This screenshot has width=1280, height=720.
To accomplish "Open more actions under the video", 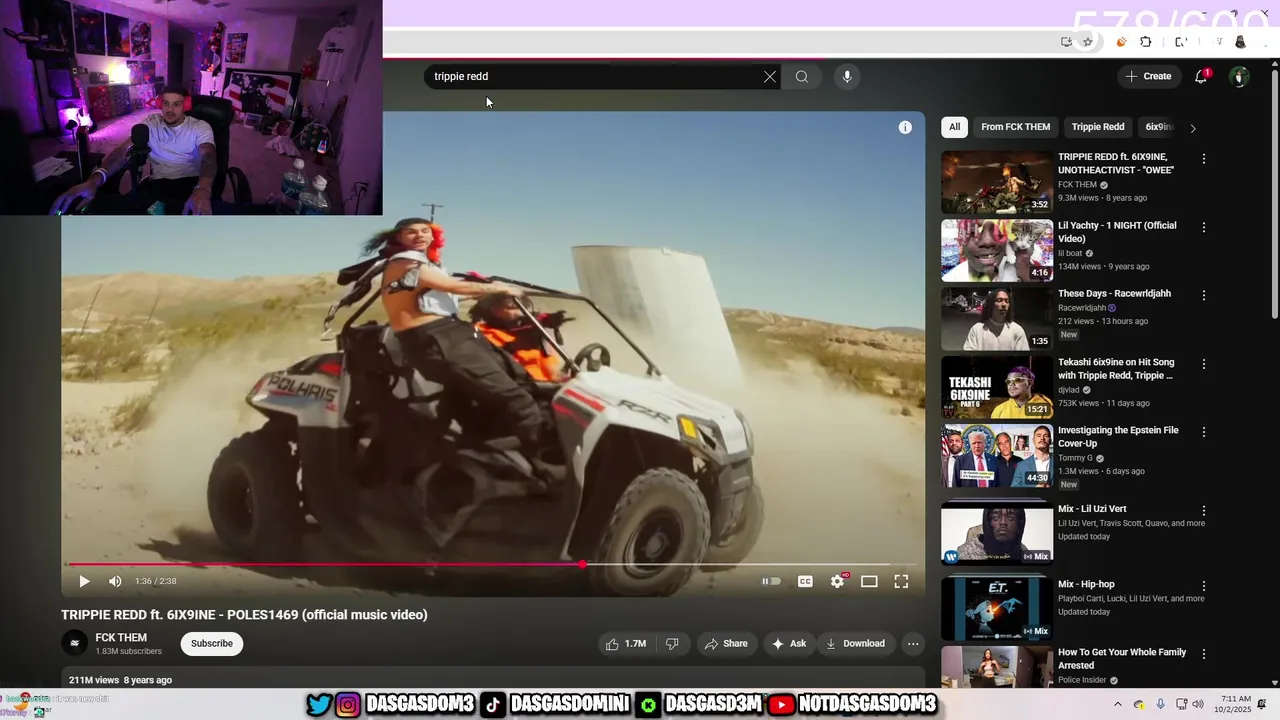I will coord(913,644).
